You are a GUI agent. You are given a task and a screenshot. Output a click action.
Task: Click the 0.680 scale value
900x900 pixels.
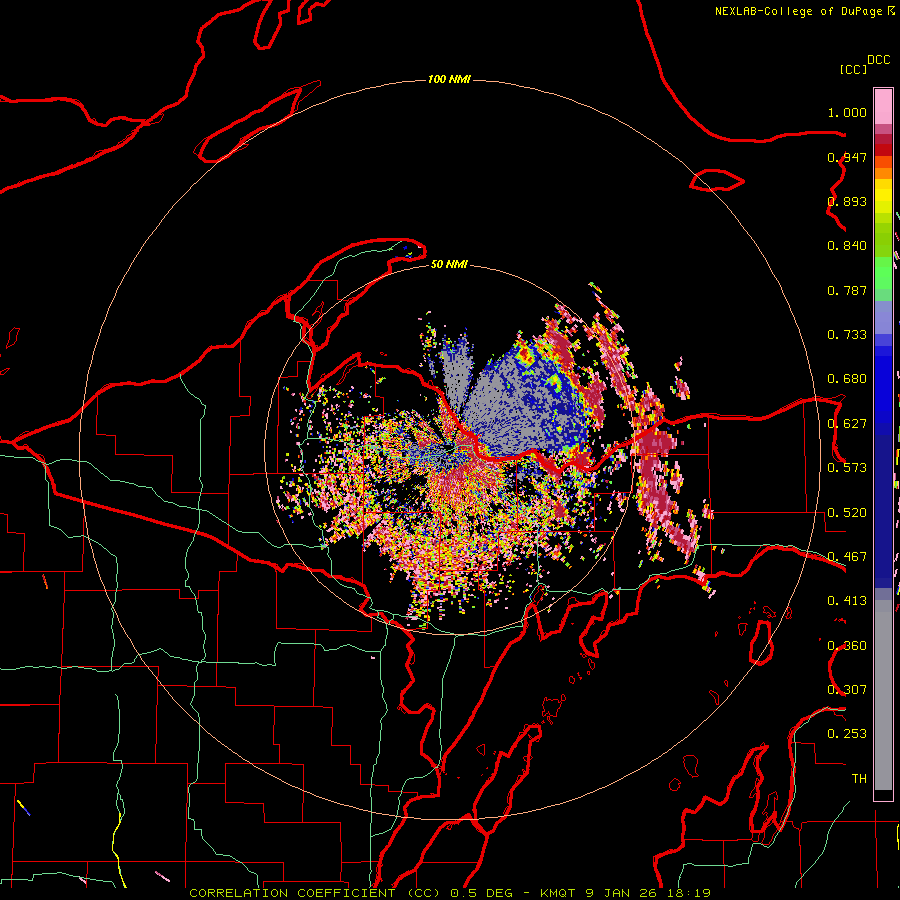pos(847,379)
